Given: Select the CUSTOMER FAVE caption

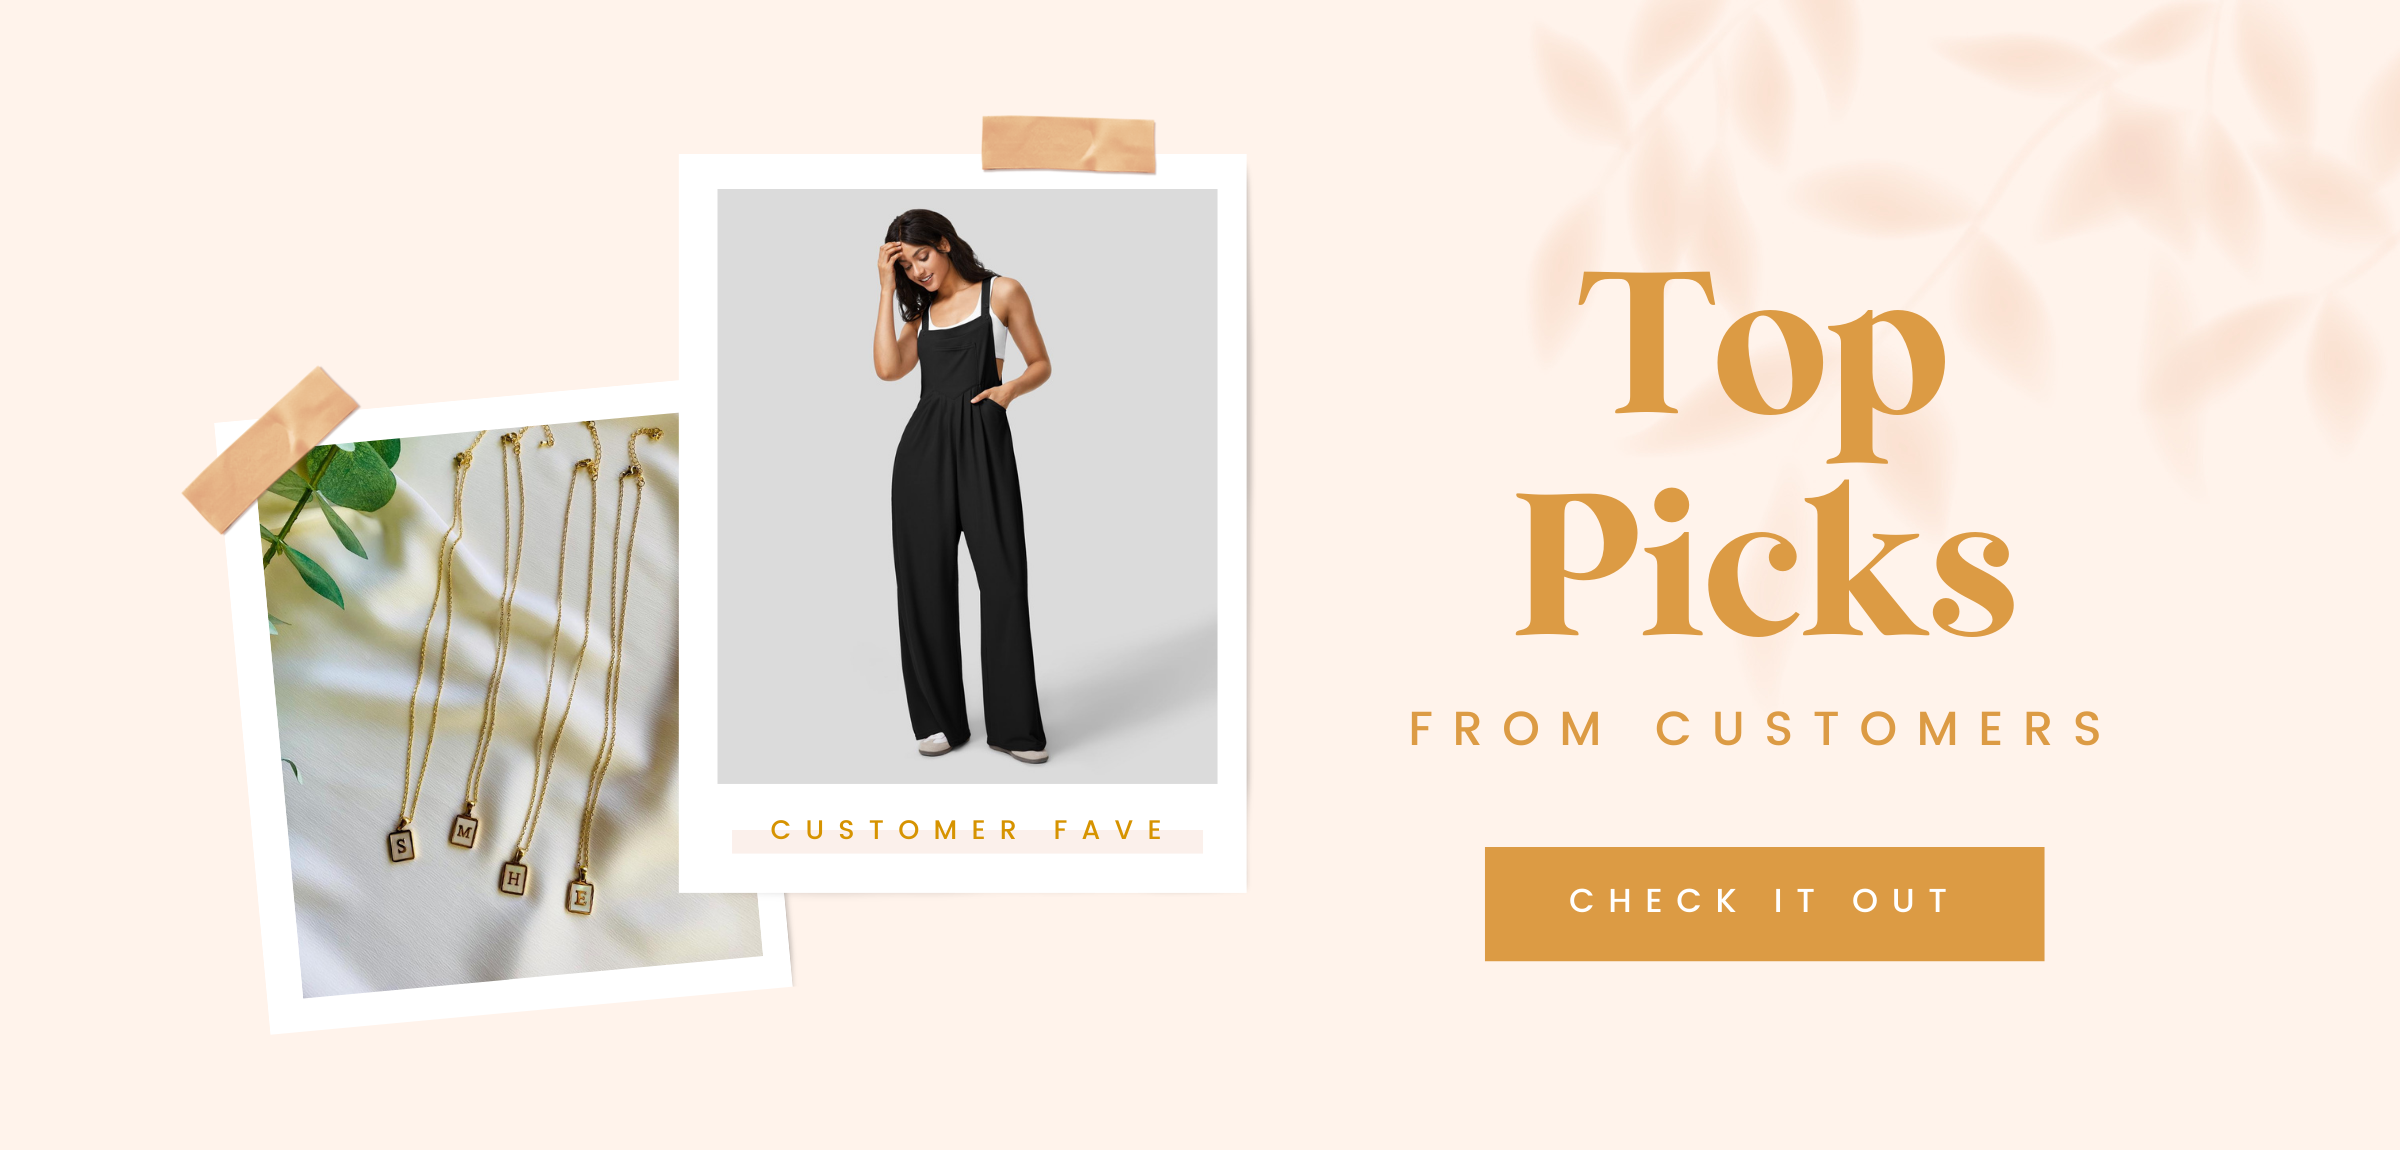Looking at the screenshot, I should click(x=967, y=830).
